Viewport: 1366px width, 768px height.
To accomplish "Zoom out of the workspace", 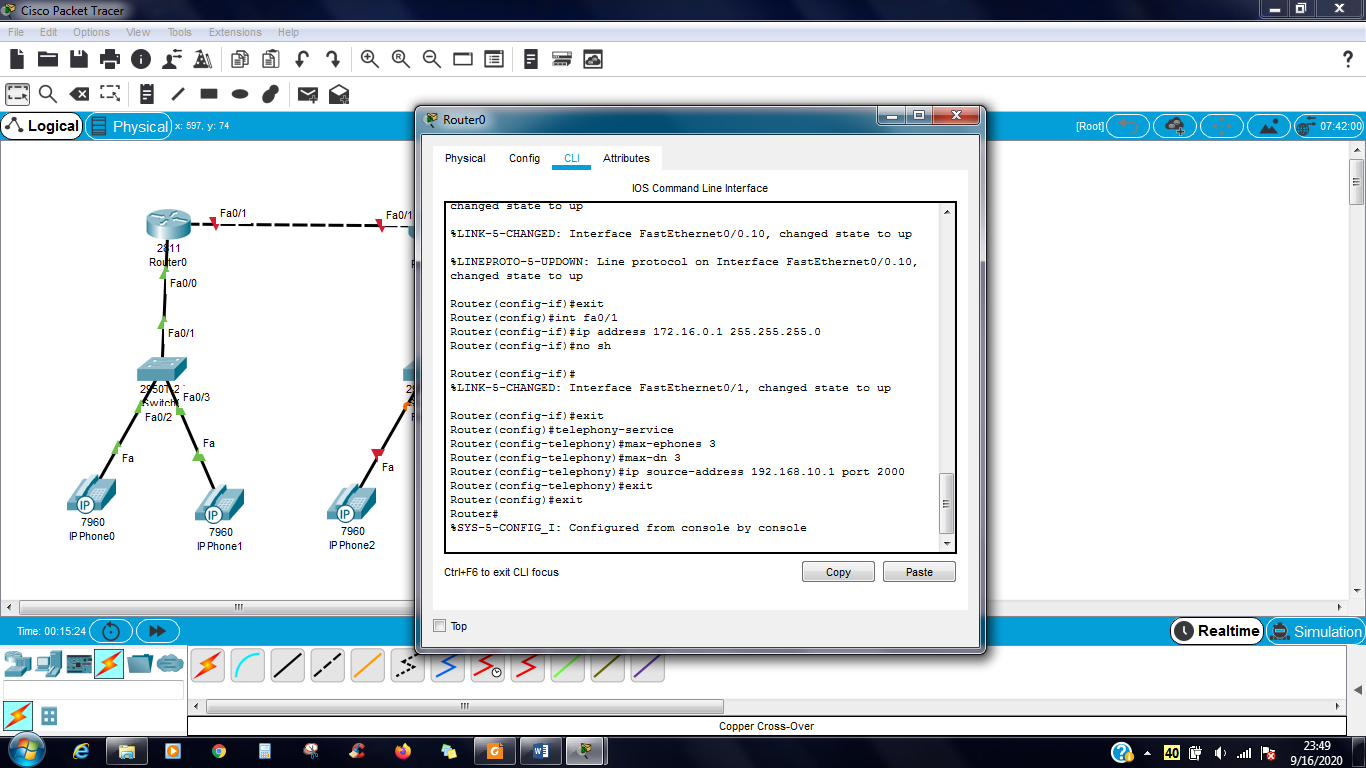I will [x=432, y=59].
